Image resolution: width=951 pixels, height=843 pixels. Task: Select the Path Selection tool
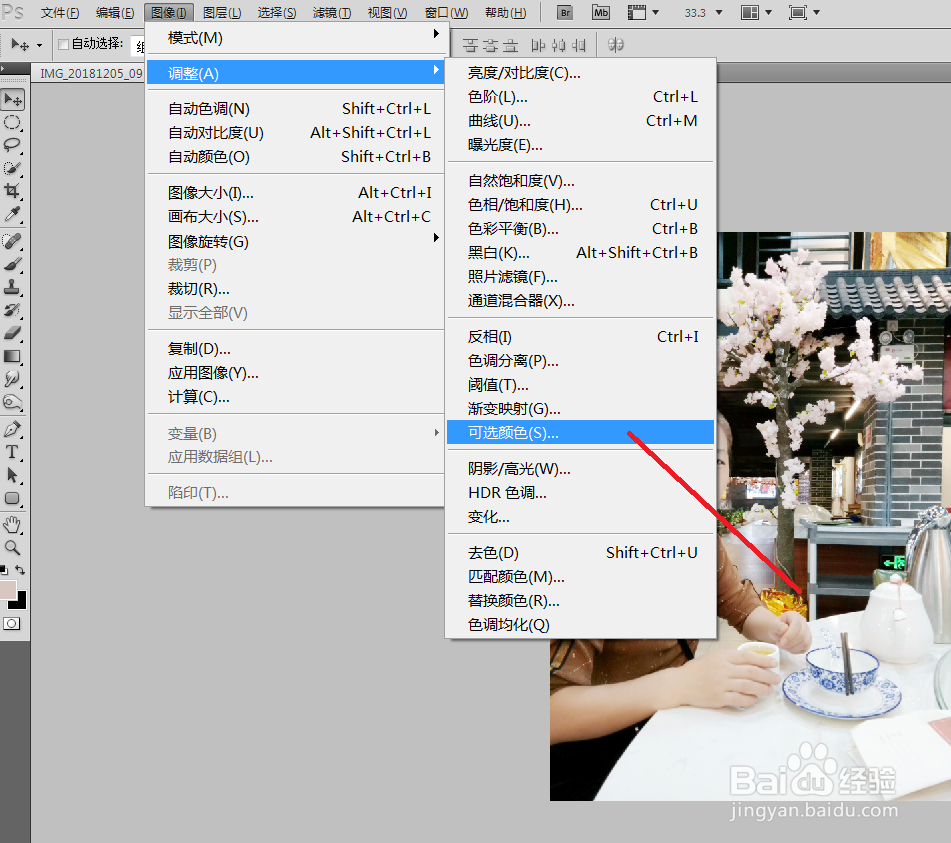(x=13, y=475)
